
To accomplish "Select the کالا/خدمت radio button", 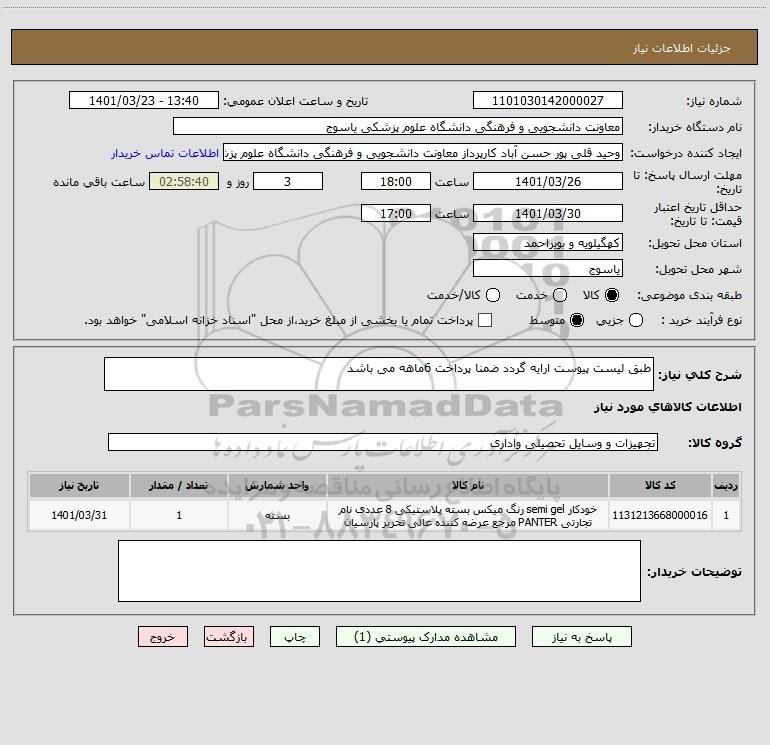I will pos(493,295).
